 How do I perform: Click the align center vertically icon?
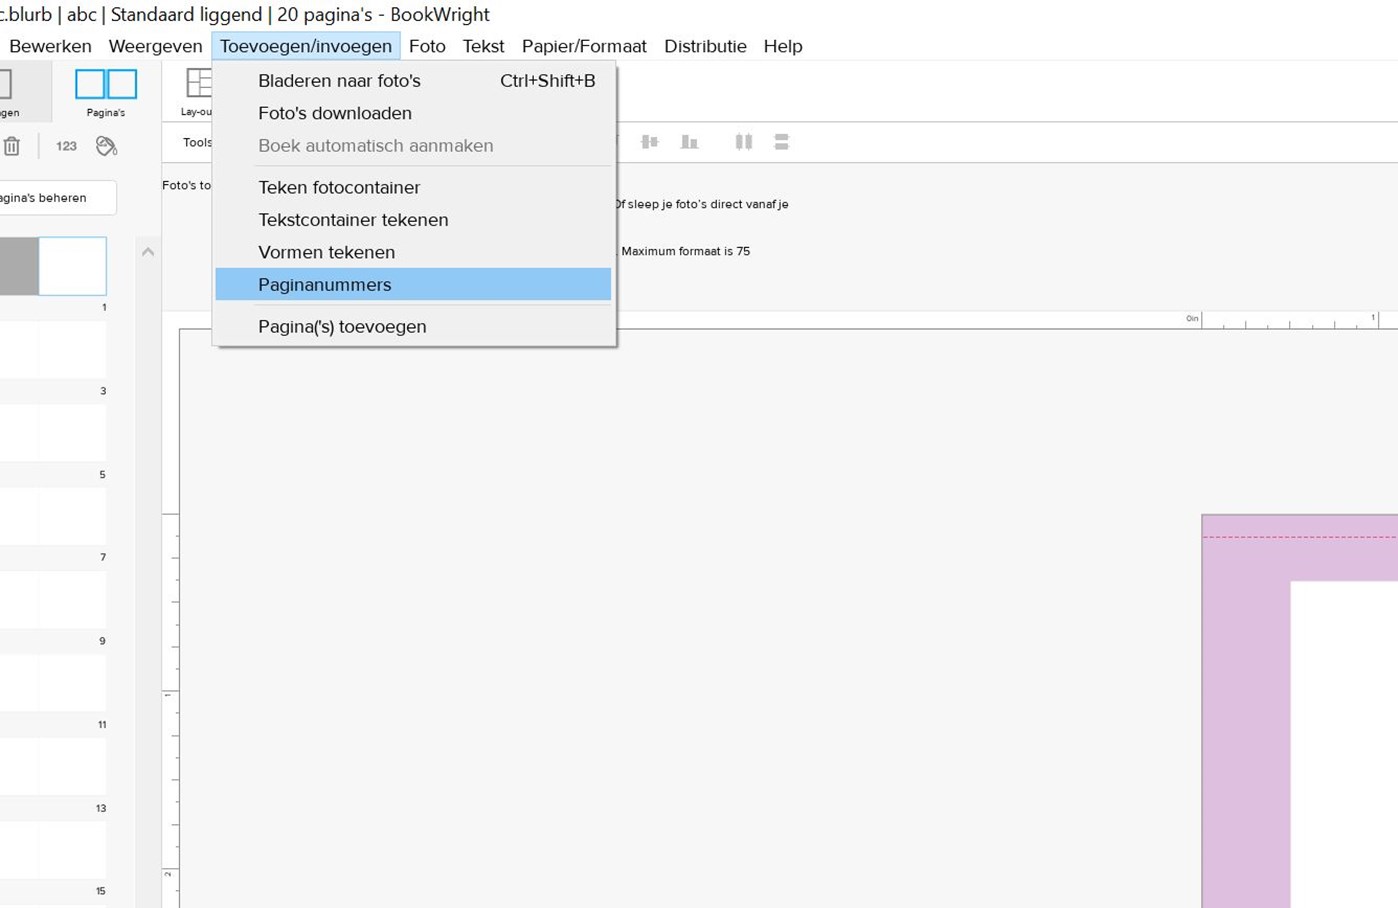click(x=650, y=142)
